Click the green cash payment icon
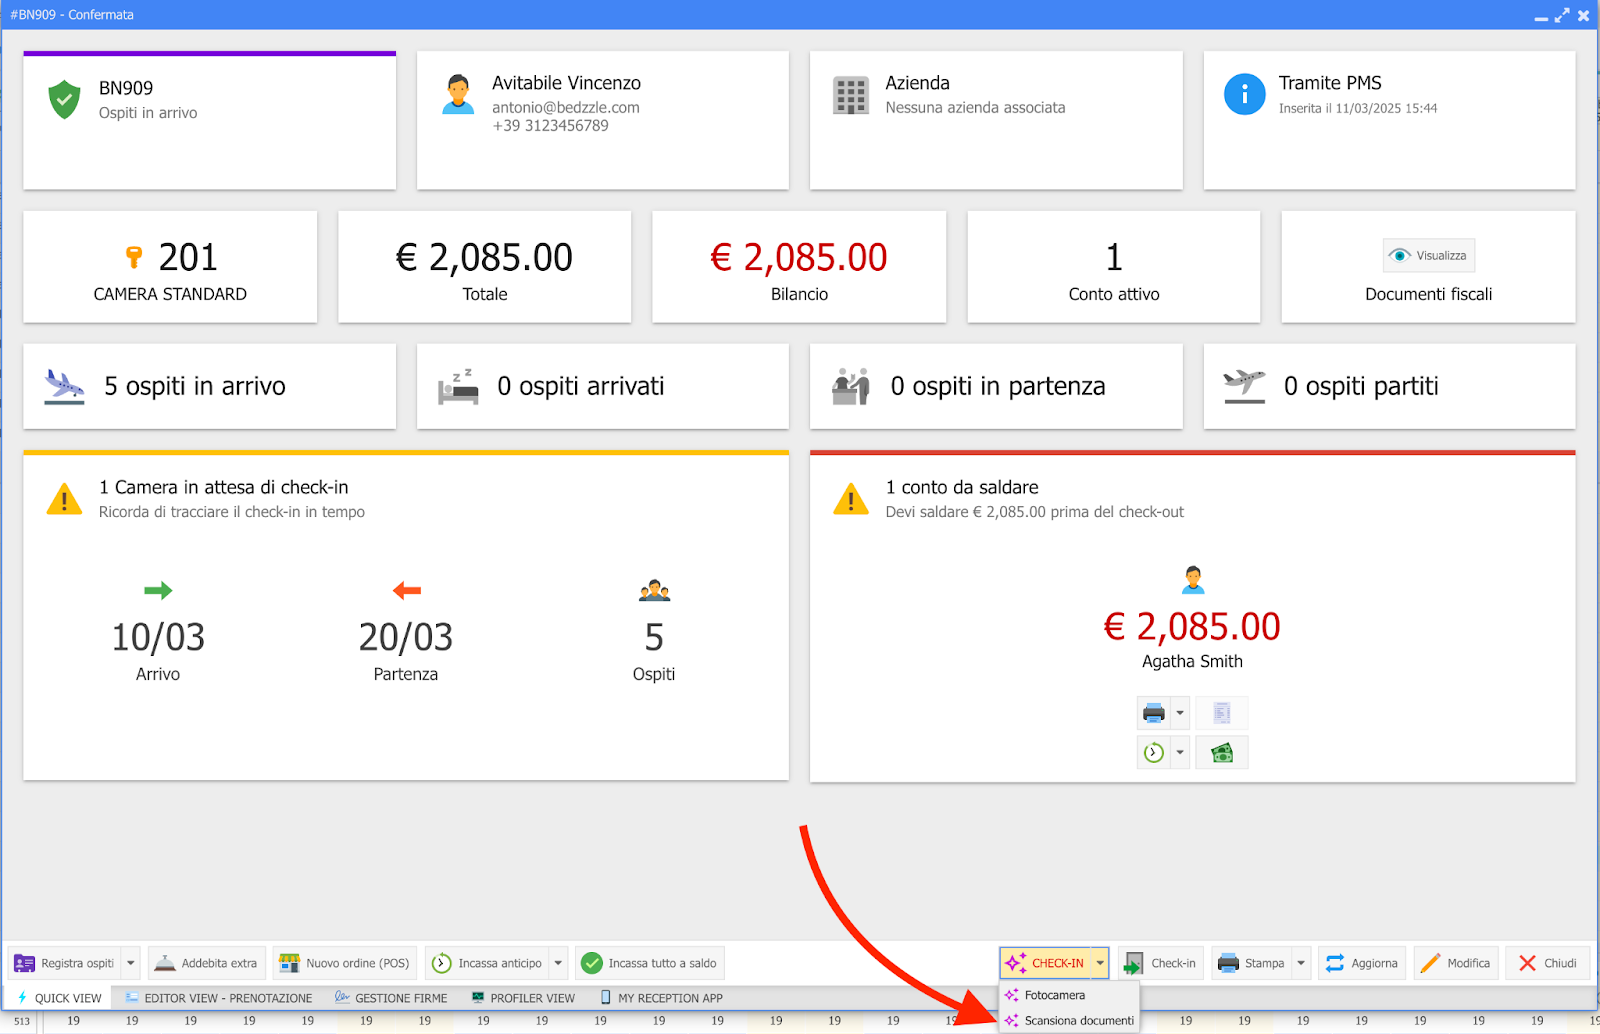This screenshot has width=1600, height=1034. pyautogui.click(x=1222, y=753)
